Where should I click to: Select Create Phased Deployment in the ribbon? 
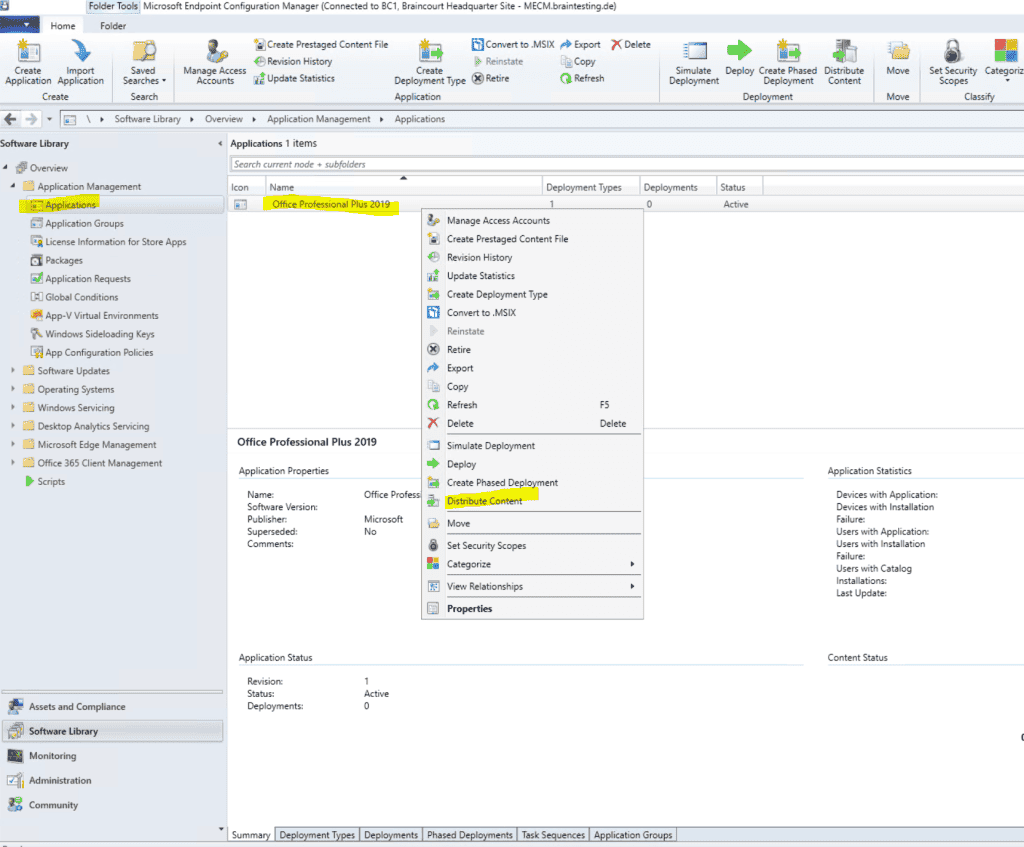coord(790,60)
